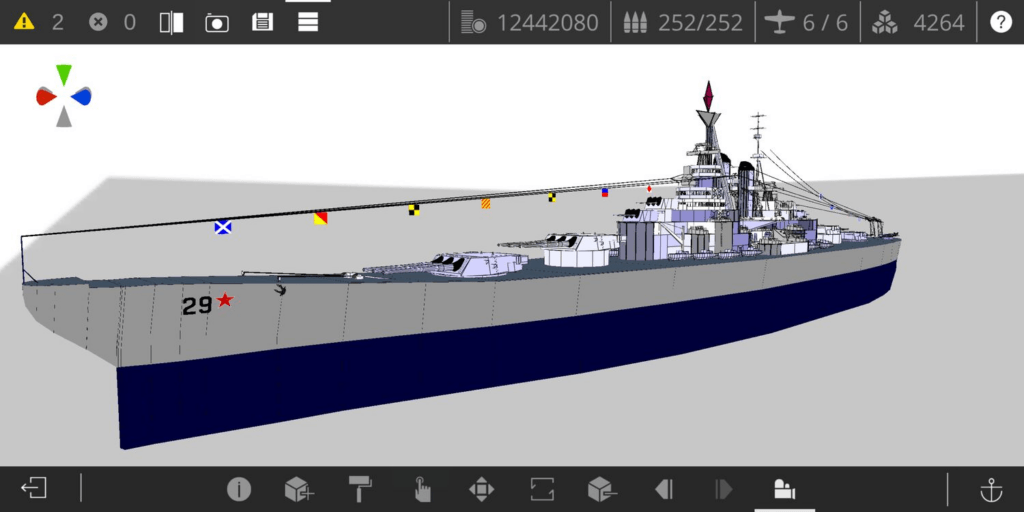Select the pointing hand select tool

(x=422, y=489)
